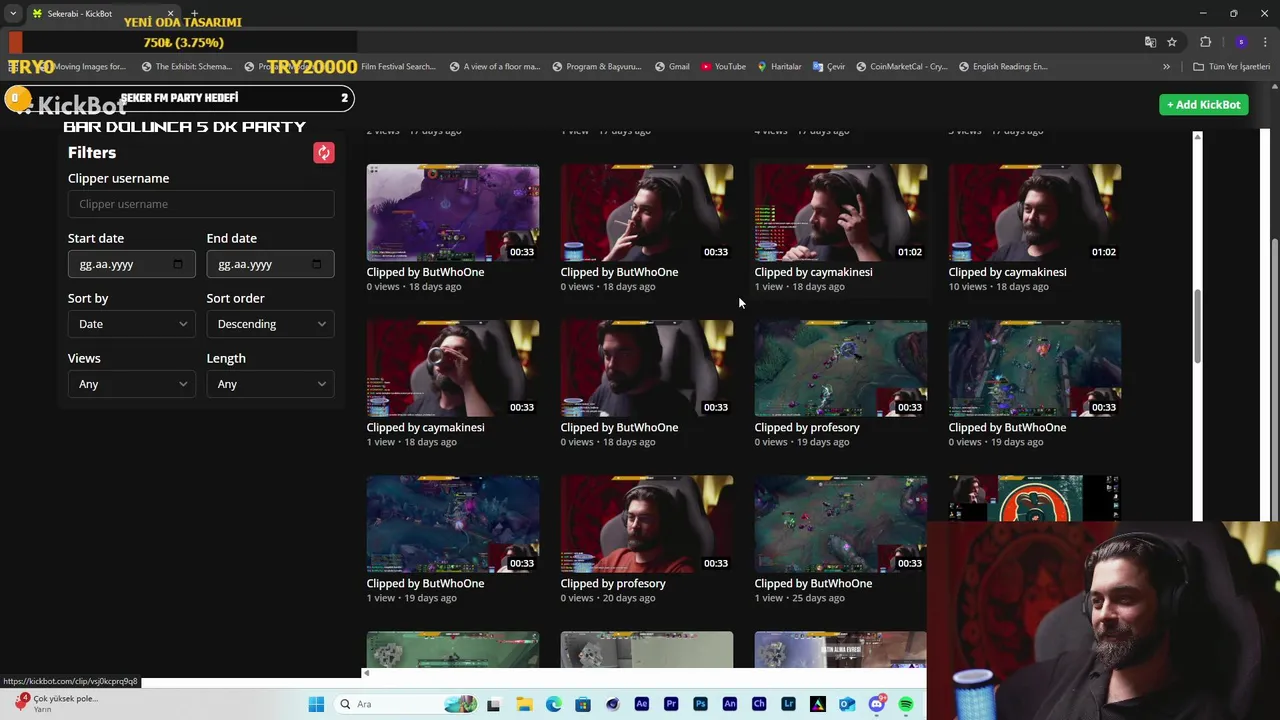
Task: Launch Adobe Animate from the taskbar
Action: click(x=730, y=704)
